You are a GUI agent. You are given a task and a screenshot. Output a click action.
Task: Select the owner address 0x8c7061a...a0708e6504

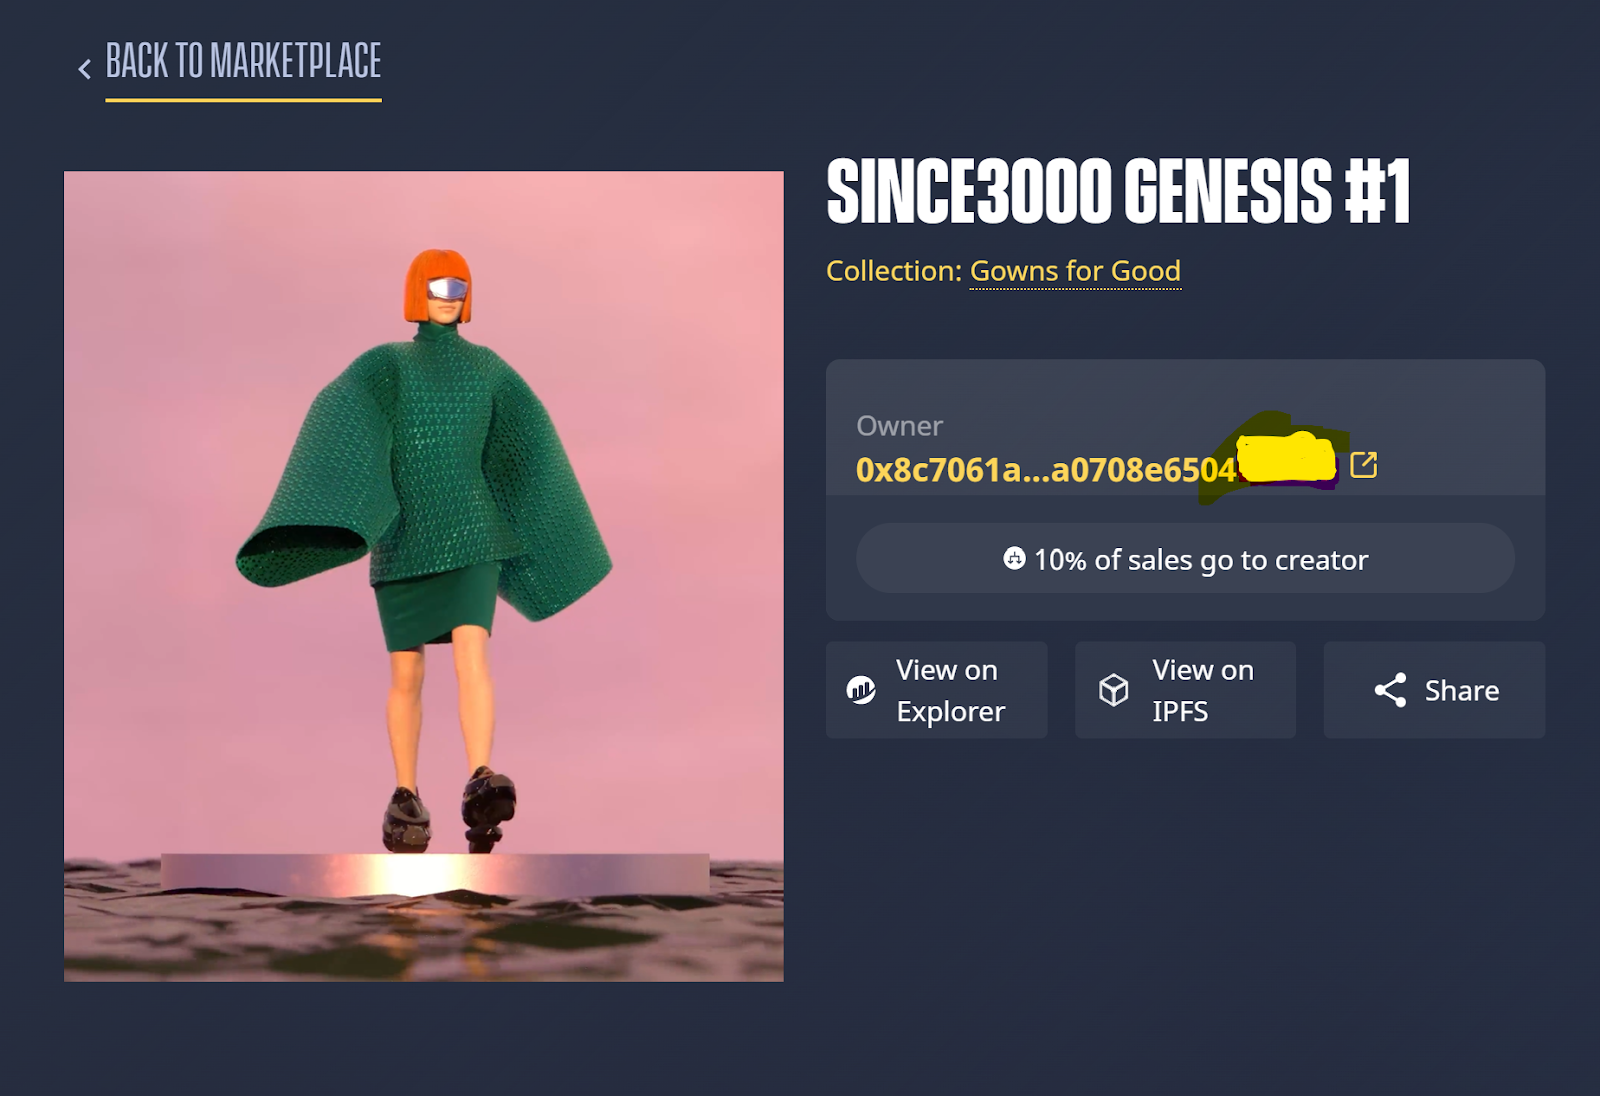coord(1046,470)
